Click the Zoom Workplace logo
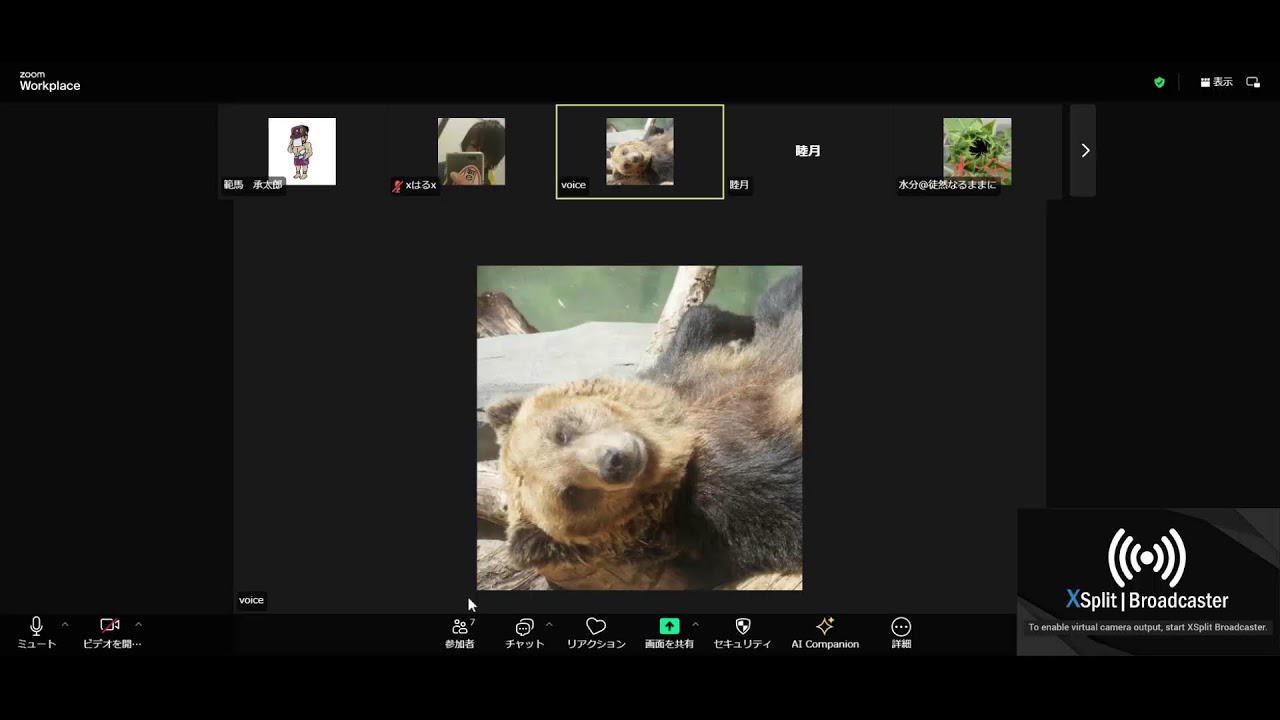 (x=50, y=82)
